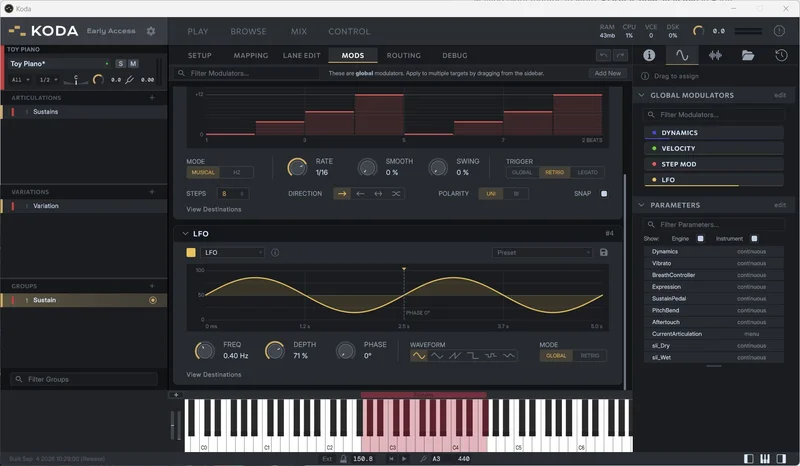Click the tuning fork icon beside A3
Screen dimensions: 800x466
pyautogui.click(x=423, y=459)
